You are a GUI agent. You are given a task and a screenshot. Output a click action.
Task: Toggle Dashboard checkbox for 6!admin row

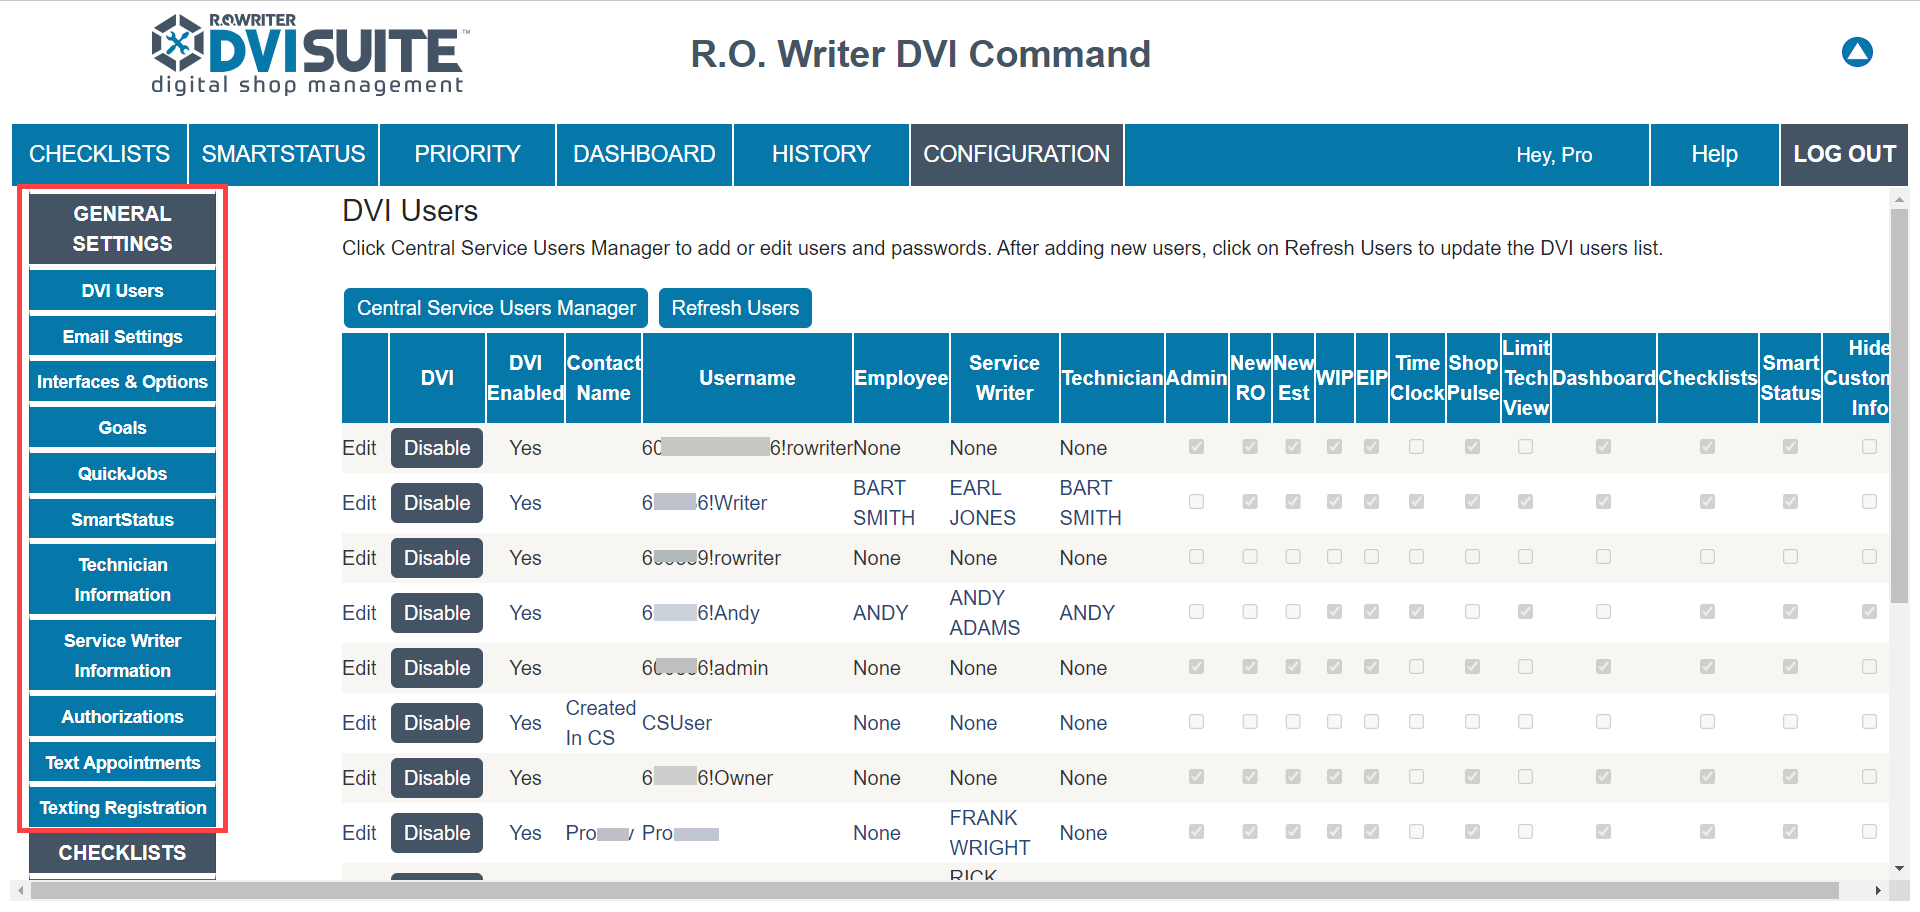click(1603, 667)
